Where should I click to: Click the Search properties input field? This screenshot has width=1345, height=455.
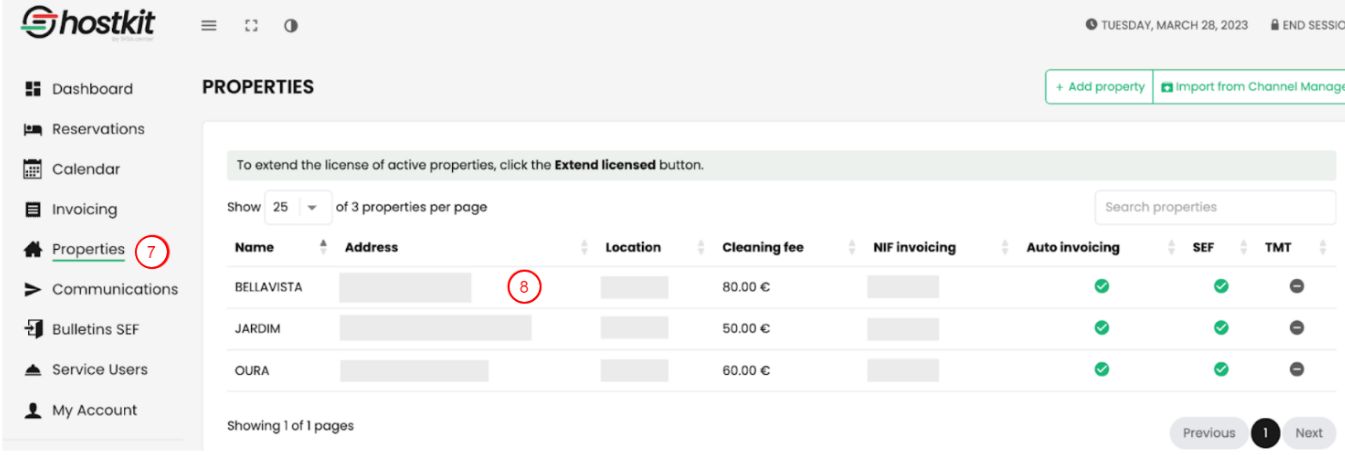tap(1214, 207)
